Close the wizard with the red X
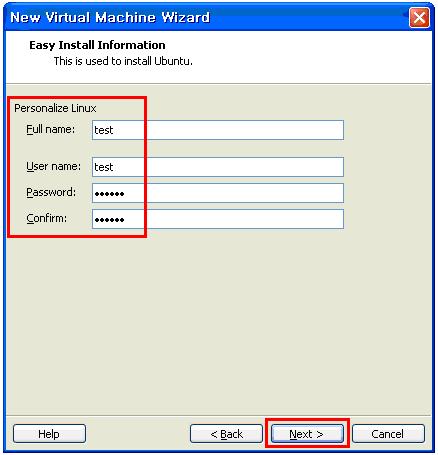438x455 pixels. pos(419,17)
